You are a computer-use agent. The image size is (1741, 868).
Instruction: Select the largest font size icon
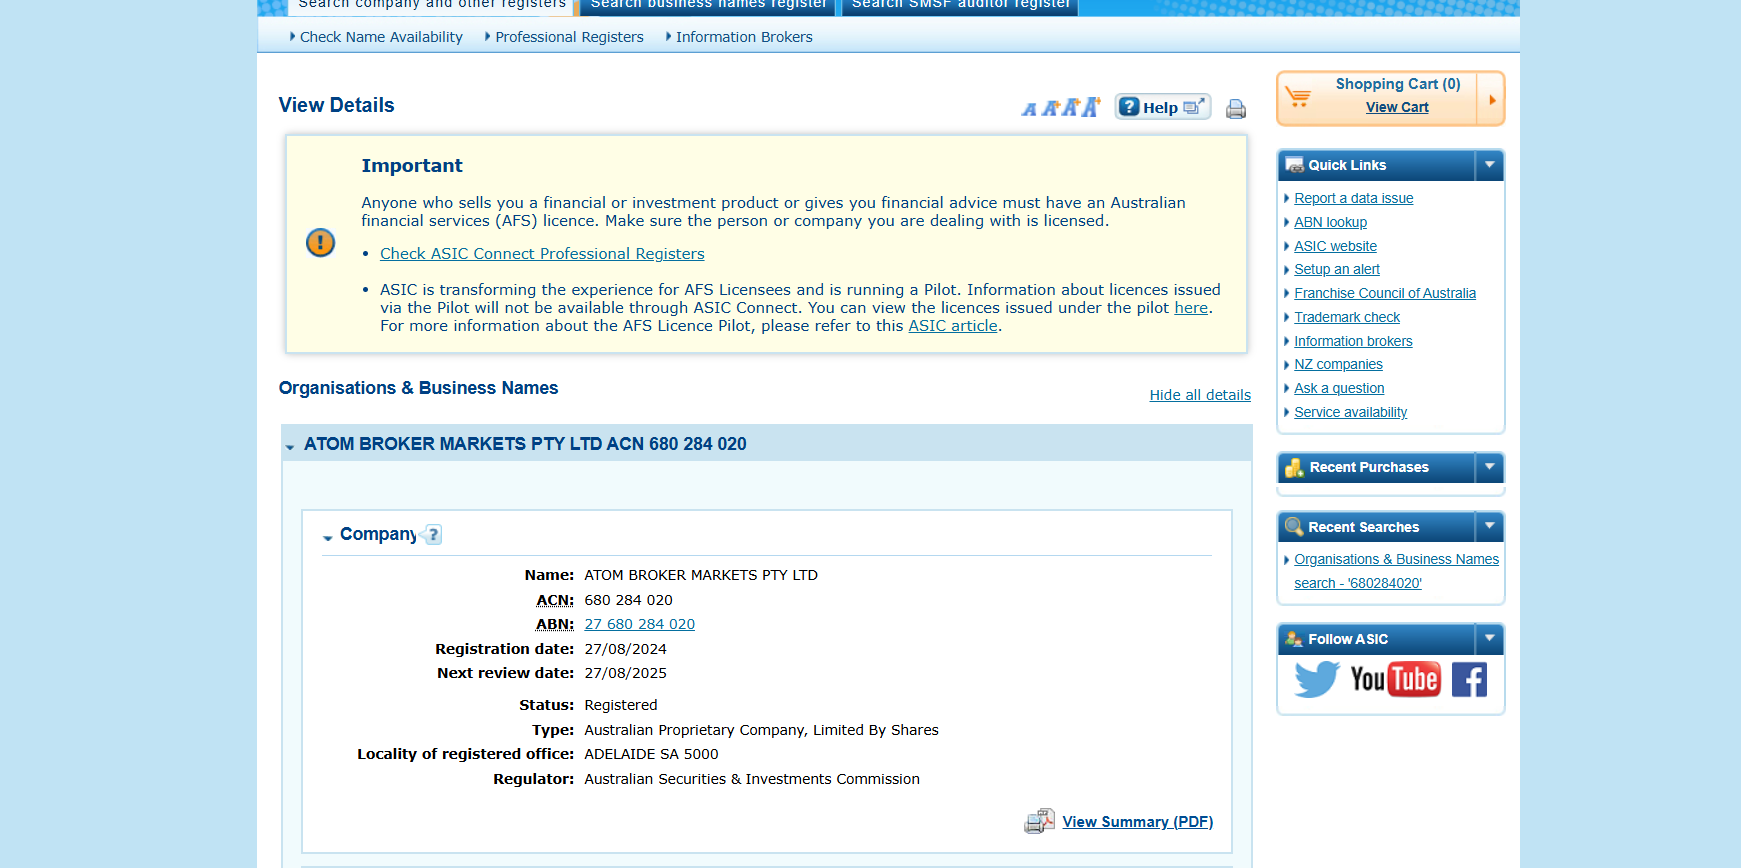pyautogui.click(x=1090, y=106)
